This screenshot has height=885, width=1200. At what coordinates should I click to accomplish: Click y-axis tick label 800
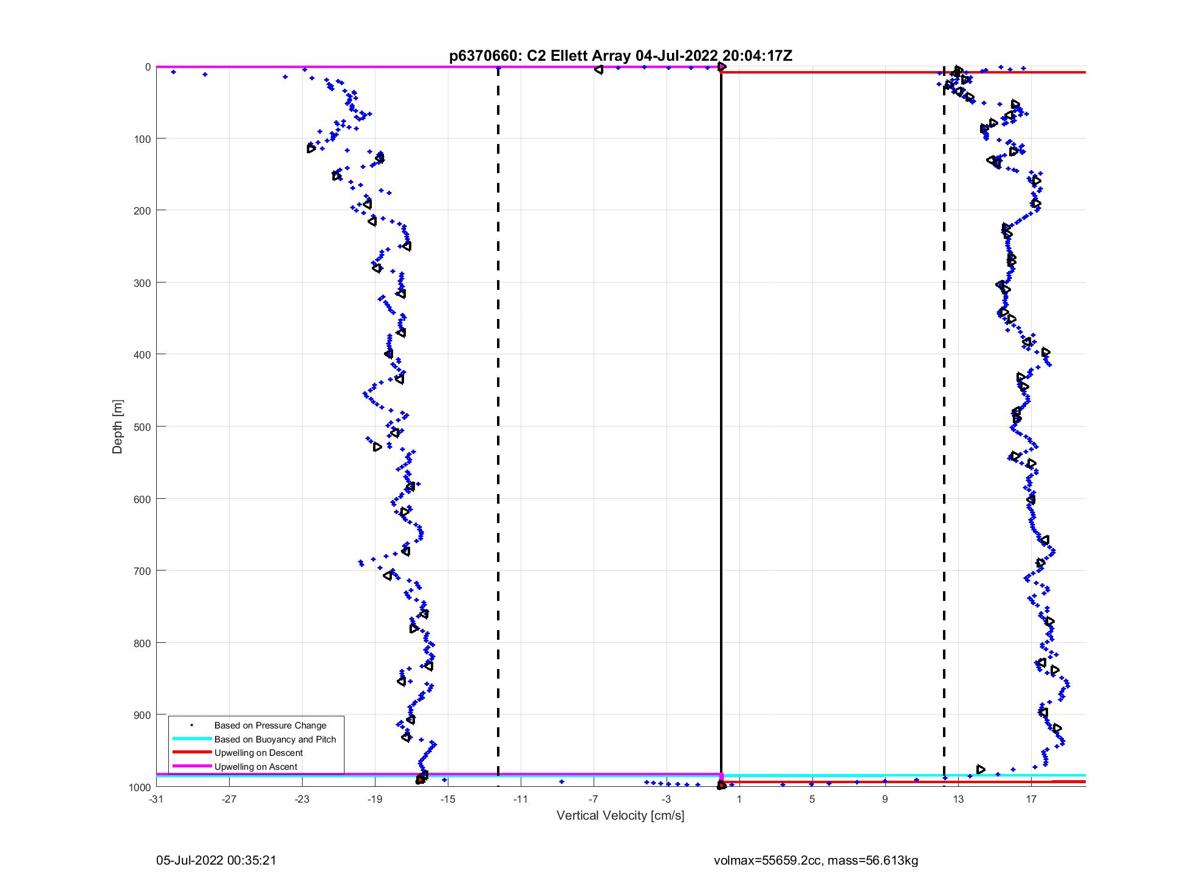click(x=141, y=642)
